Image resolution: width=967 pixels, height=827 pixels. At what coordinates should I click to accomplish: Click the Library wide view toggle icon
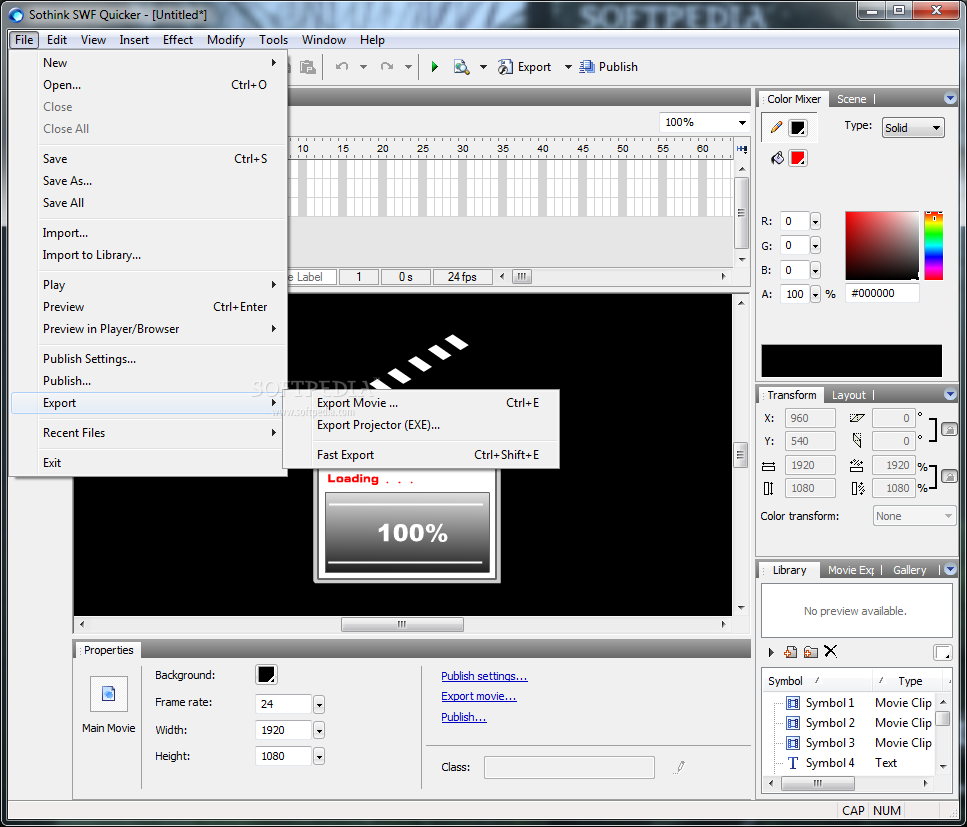click(942, 652)
